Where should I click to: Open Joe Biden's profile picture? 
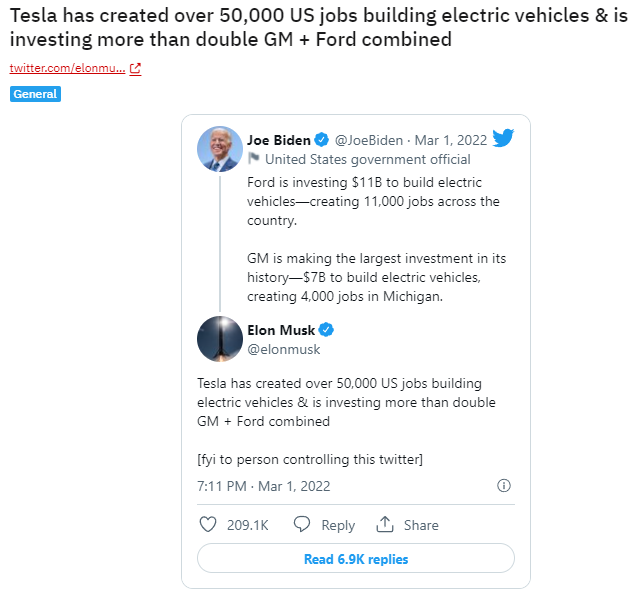tap(219, 149)
